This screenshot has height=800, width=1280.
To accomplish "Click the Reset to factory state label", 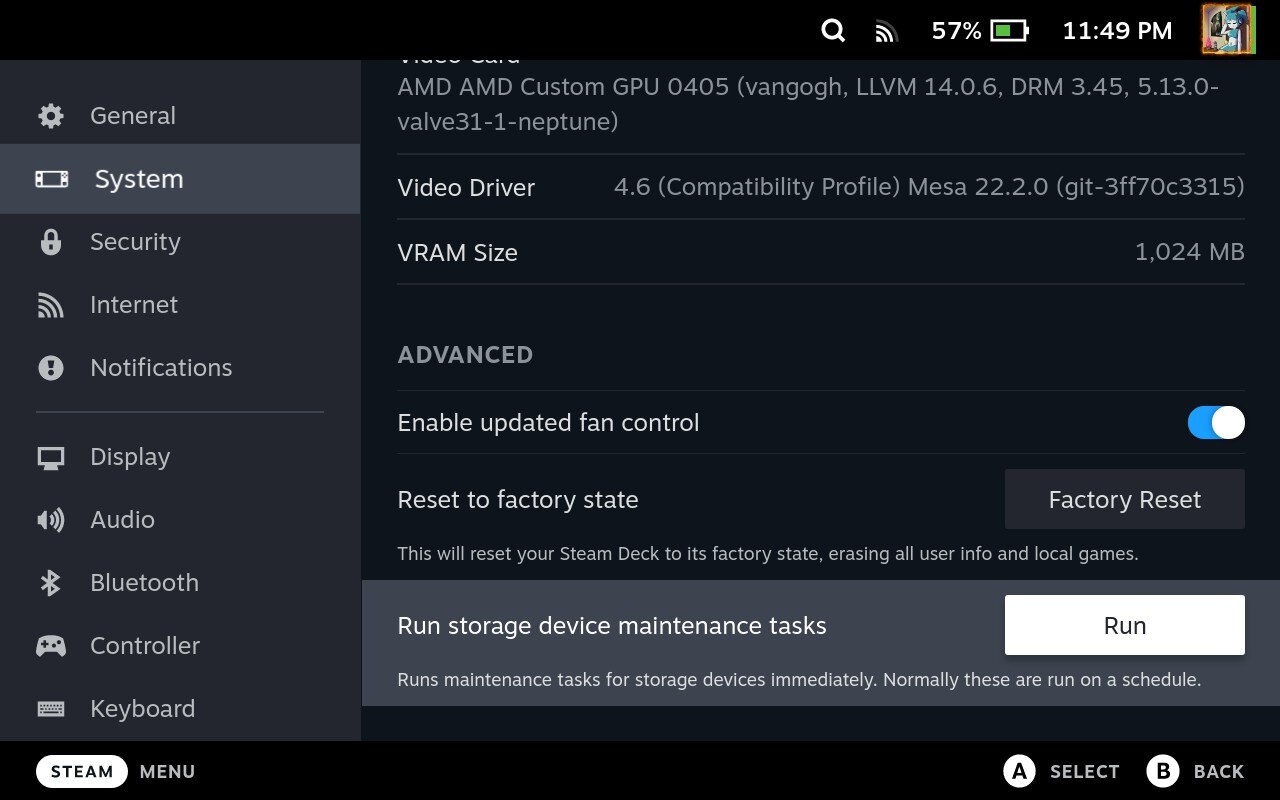I will [518, 500].
